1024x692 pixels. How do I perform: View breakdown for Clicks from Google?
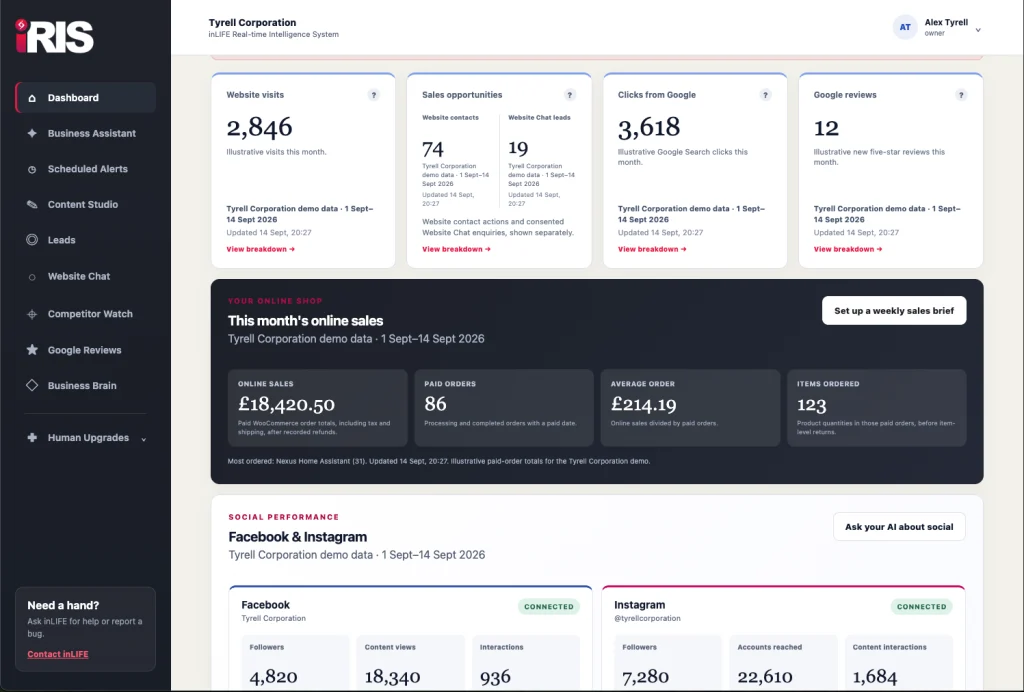click(652, 249)
